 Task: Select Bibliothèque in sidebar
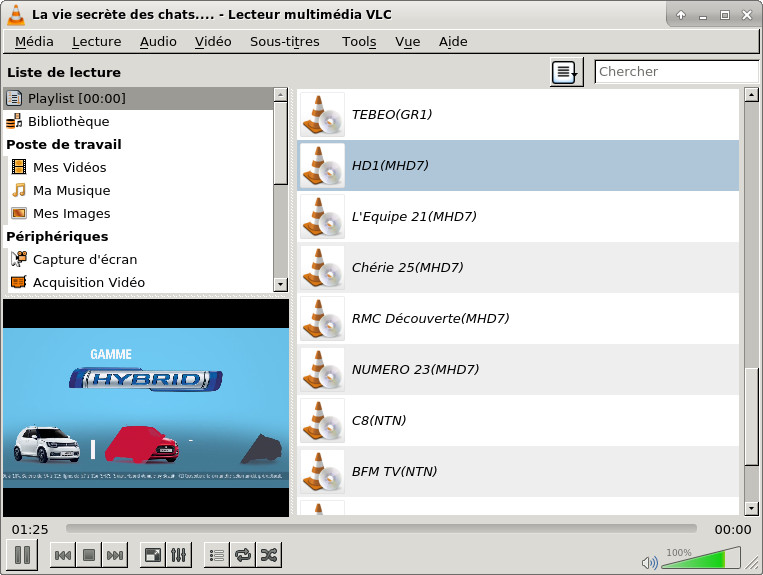click(138, 121)
